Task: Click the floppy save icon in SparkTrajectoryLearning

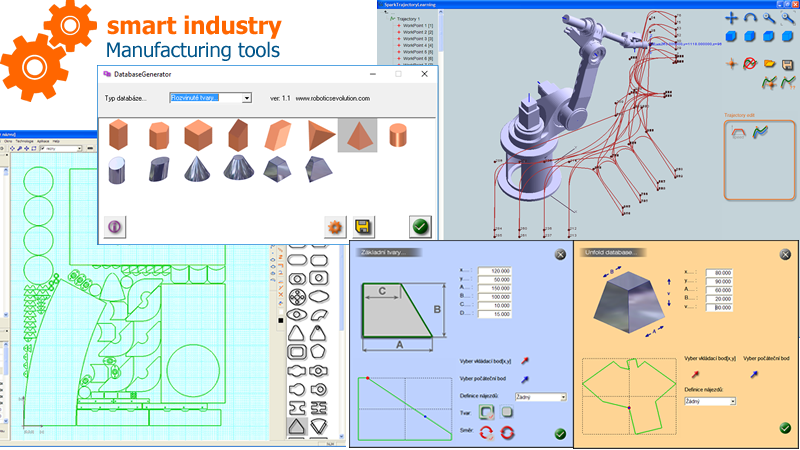Action: coord(787,64)
